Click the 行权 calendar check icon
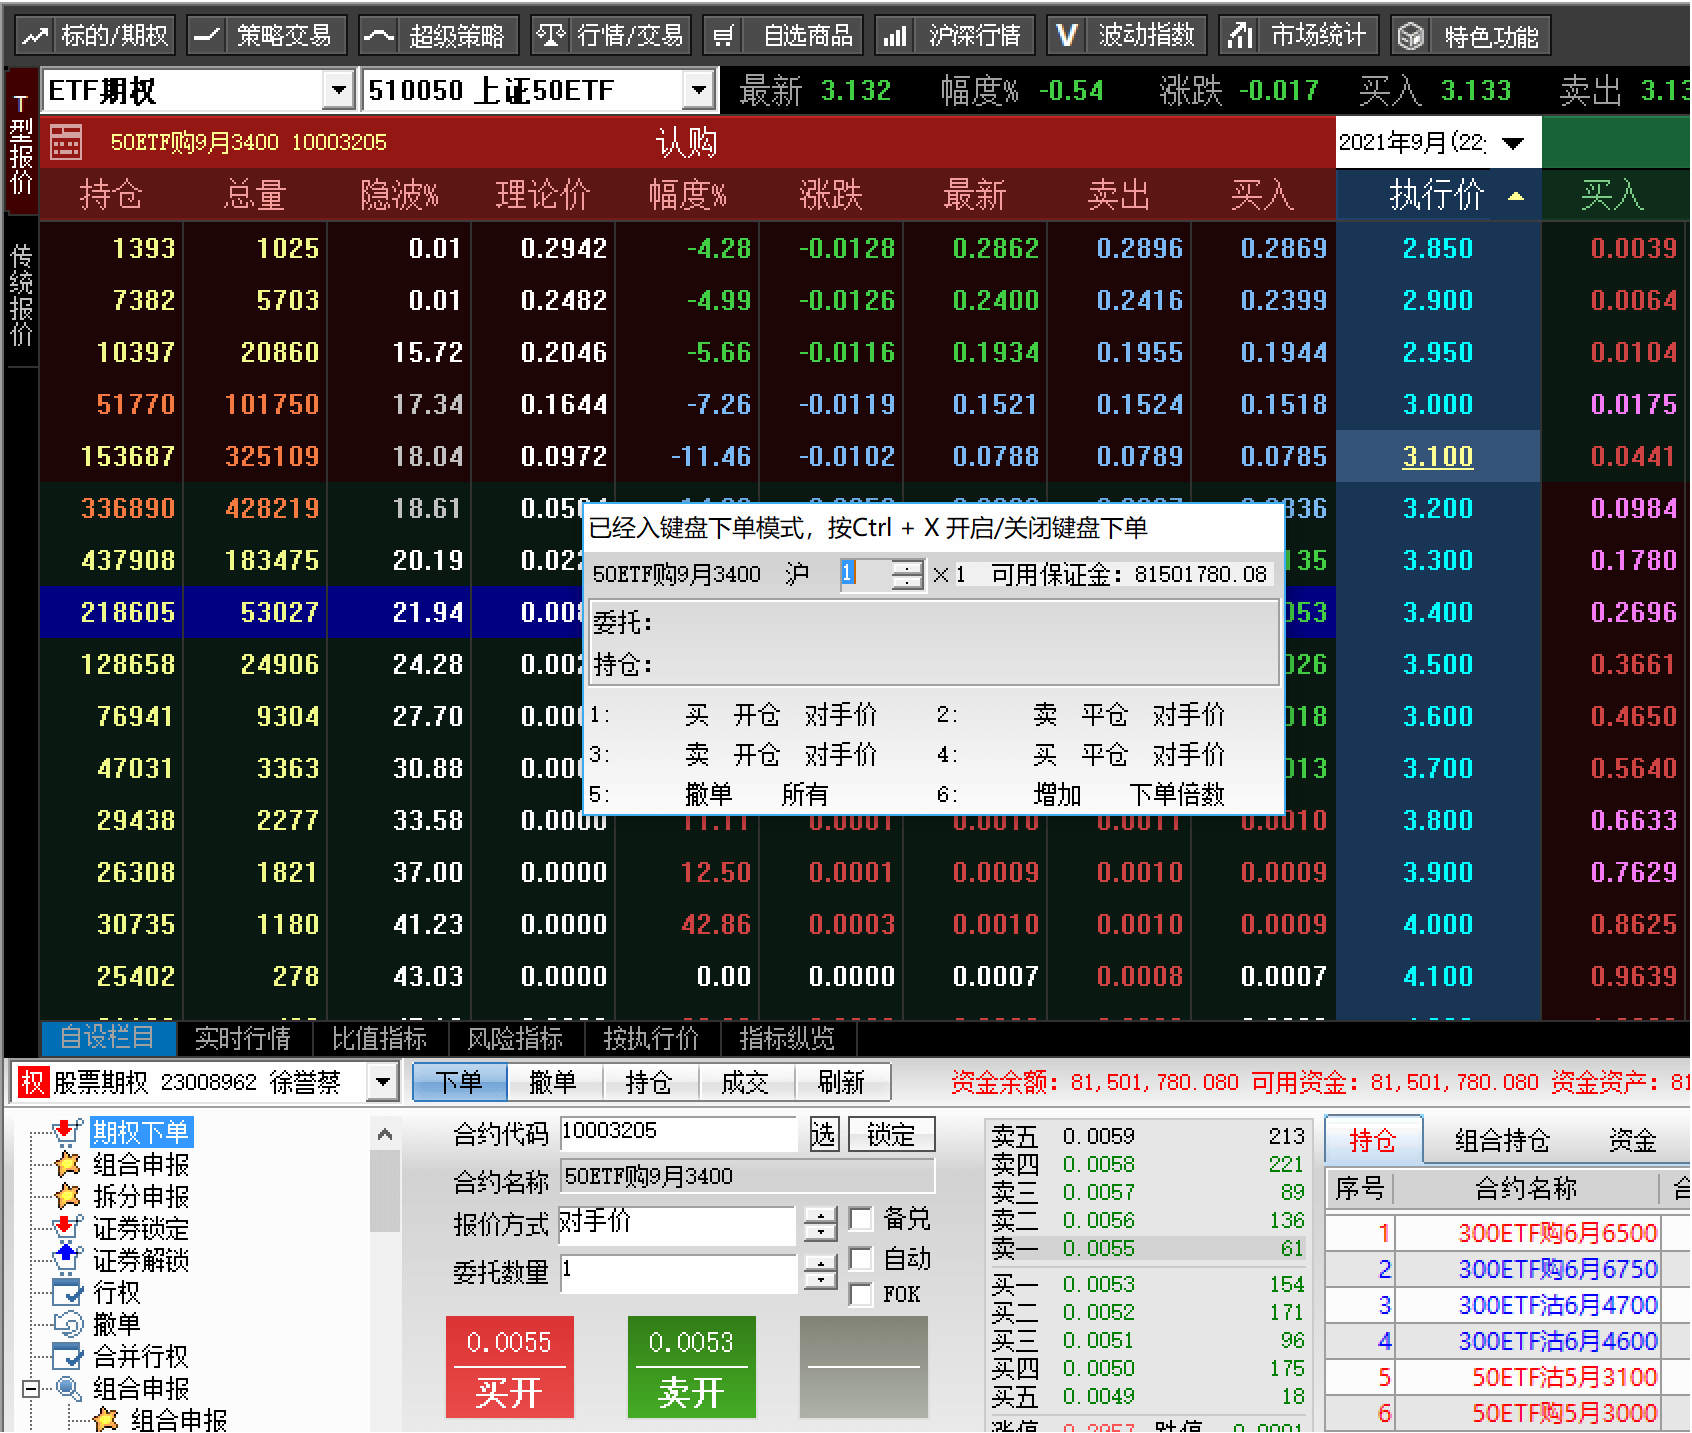 [67, 1292]
